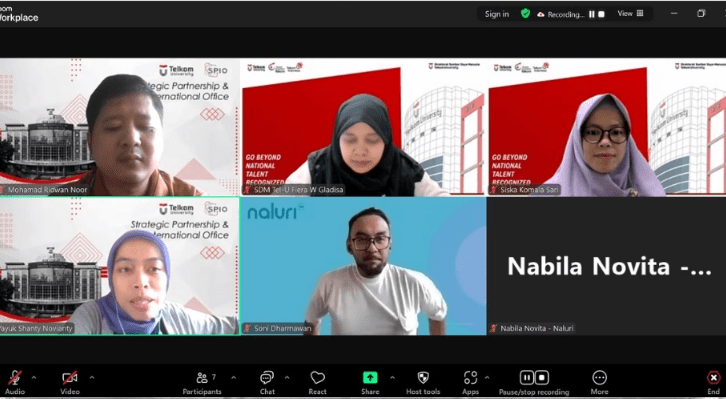Pause recording in the bottom toolbar
The width and height of the screenshot is (726, 399).
click(x=527, y=378)
